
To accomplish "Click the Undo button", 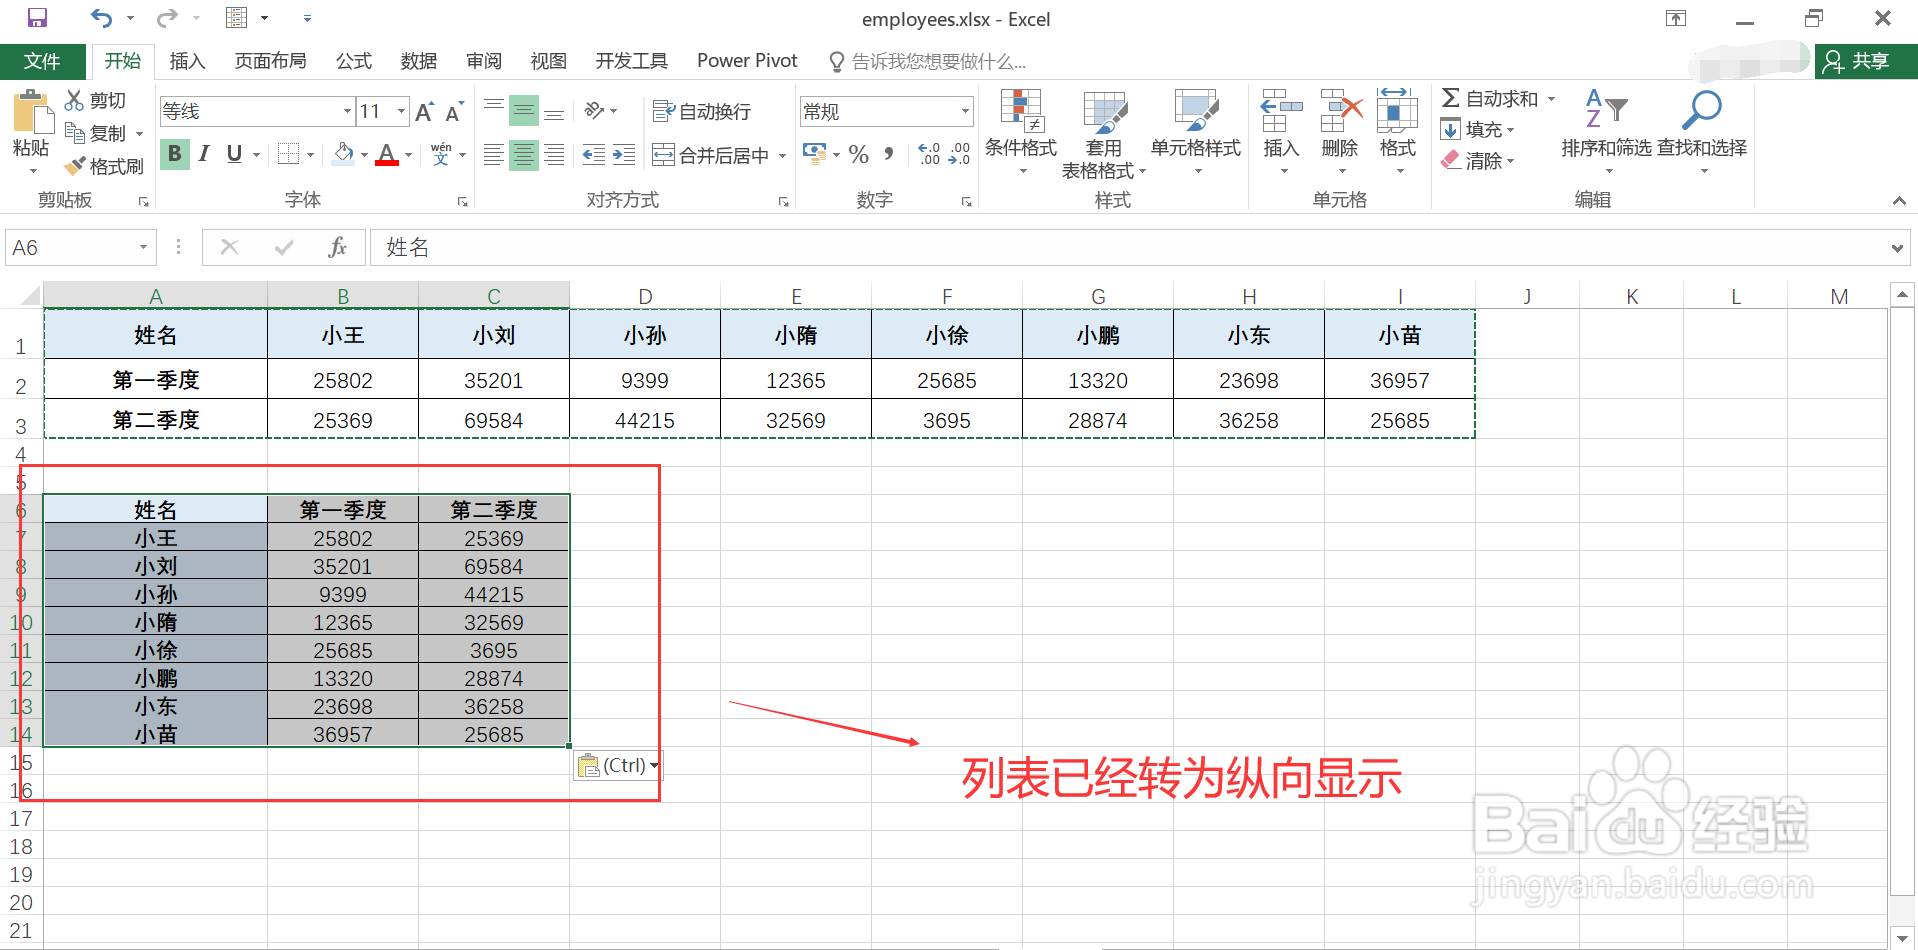I will coord(99,17).
